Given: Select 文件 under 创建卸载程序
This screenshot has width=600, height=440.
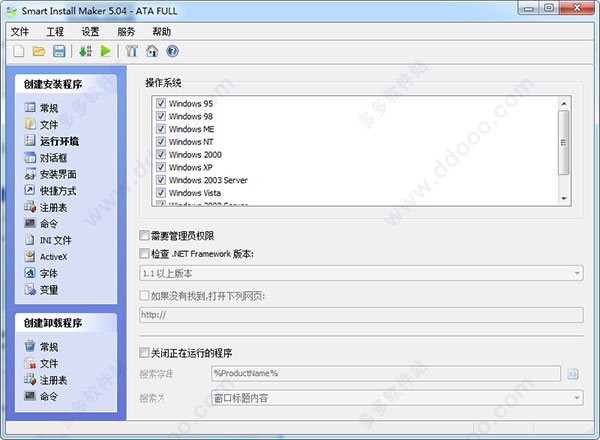Looking at the screenshot, I should click(x=41, y=363).
